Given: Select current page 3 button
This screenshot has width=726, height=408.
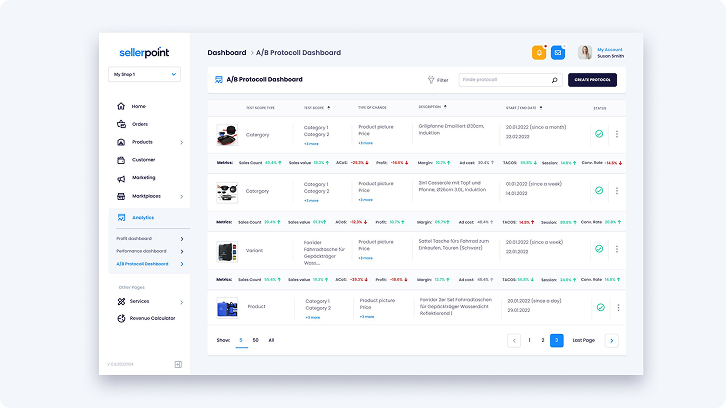Looking at the screenshot, I should 557,340.
